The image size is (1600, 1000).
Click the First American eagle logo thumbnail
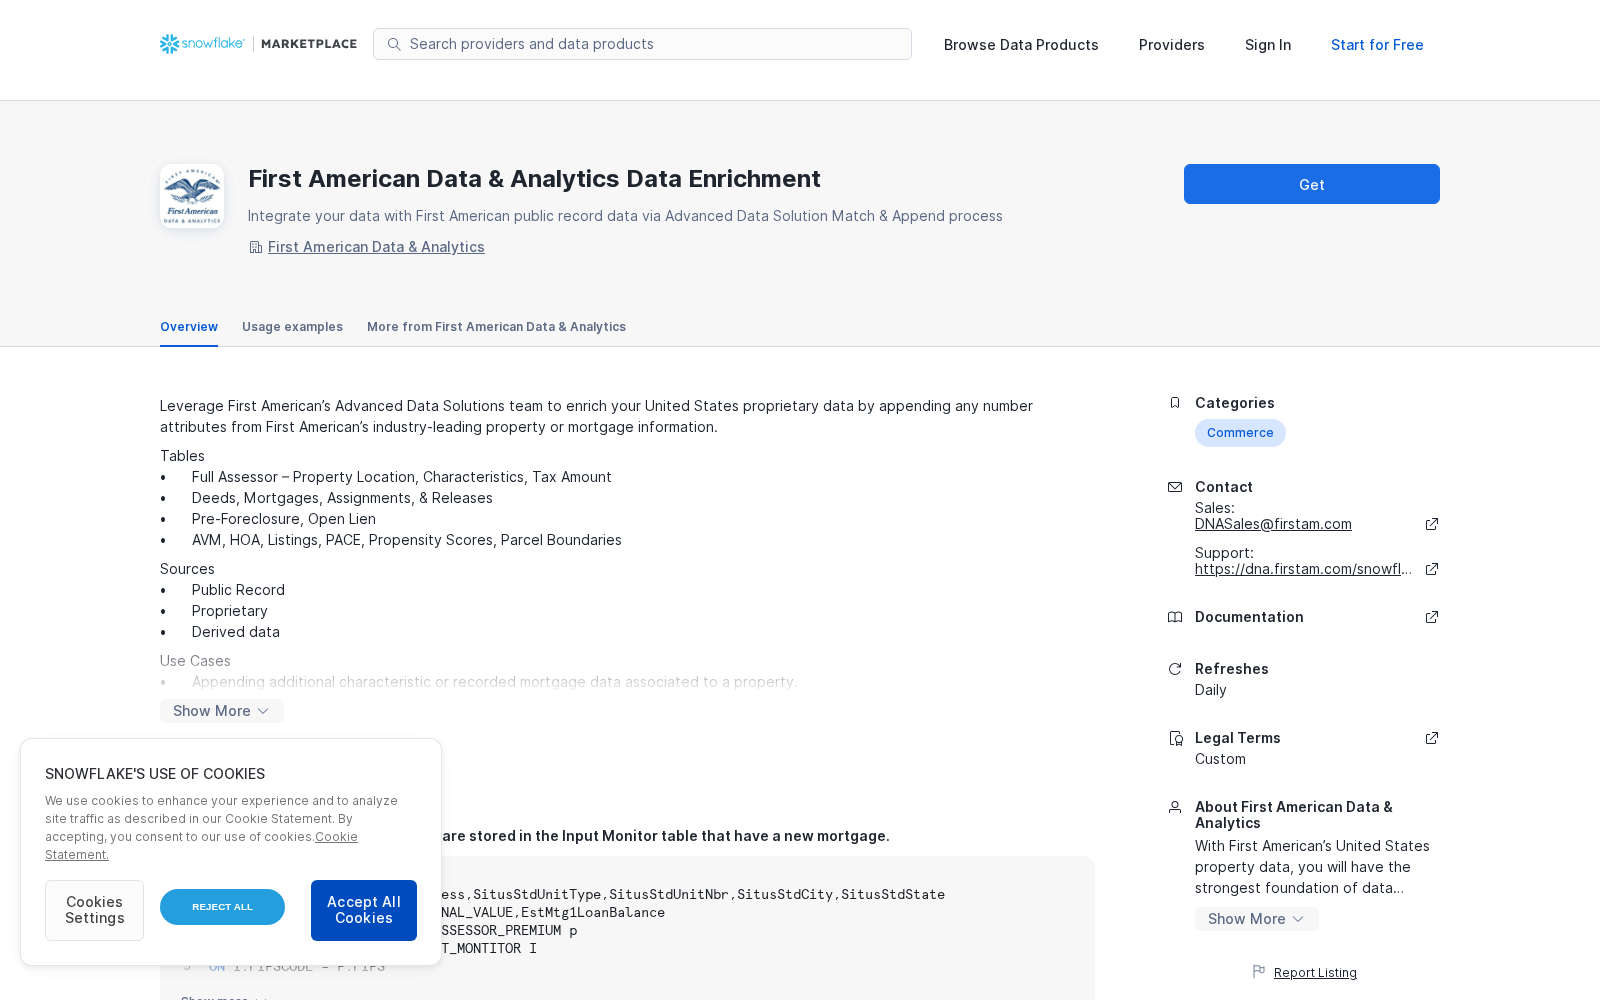tap(192, 196)
